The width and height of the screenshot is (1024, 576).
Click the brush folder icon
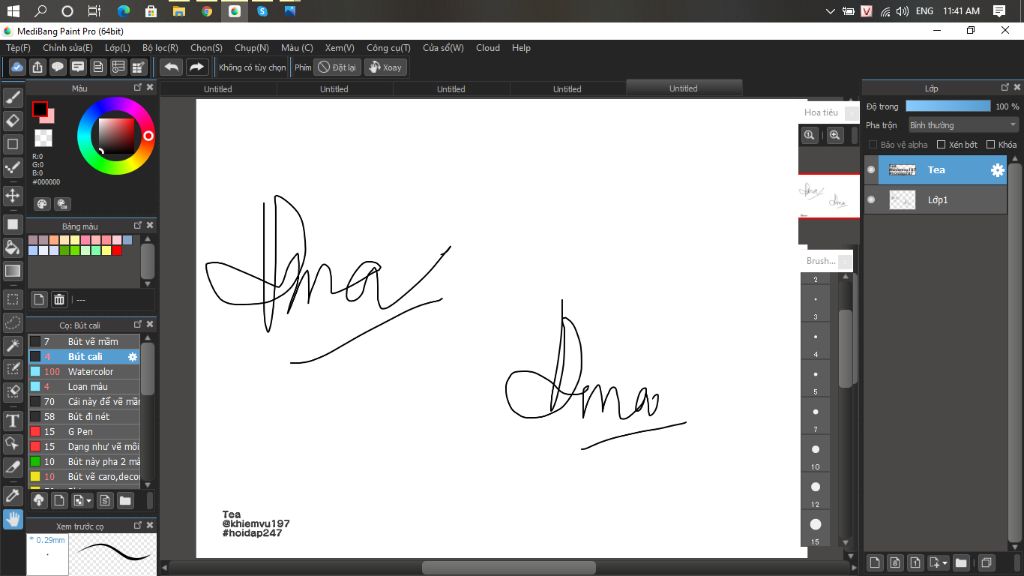click(x=125, y=501)
